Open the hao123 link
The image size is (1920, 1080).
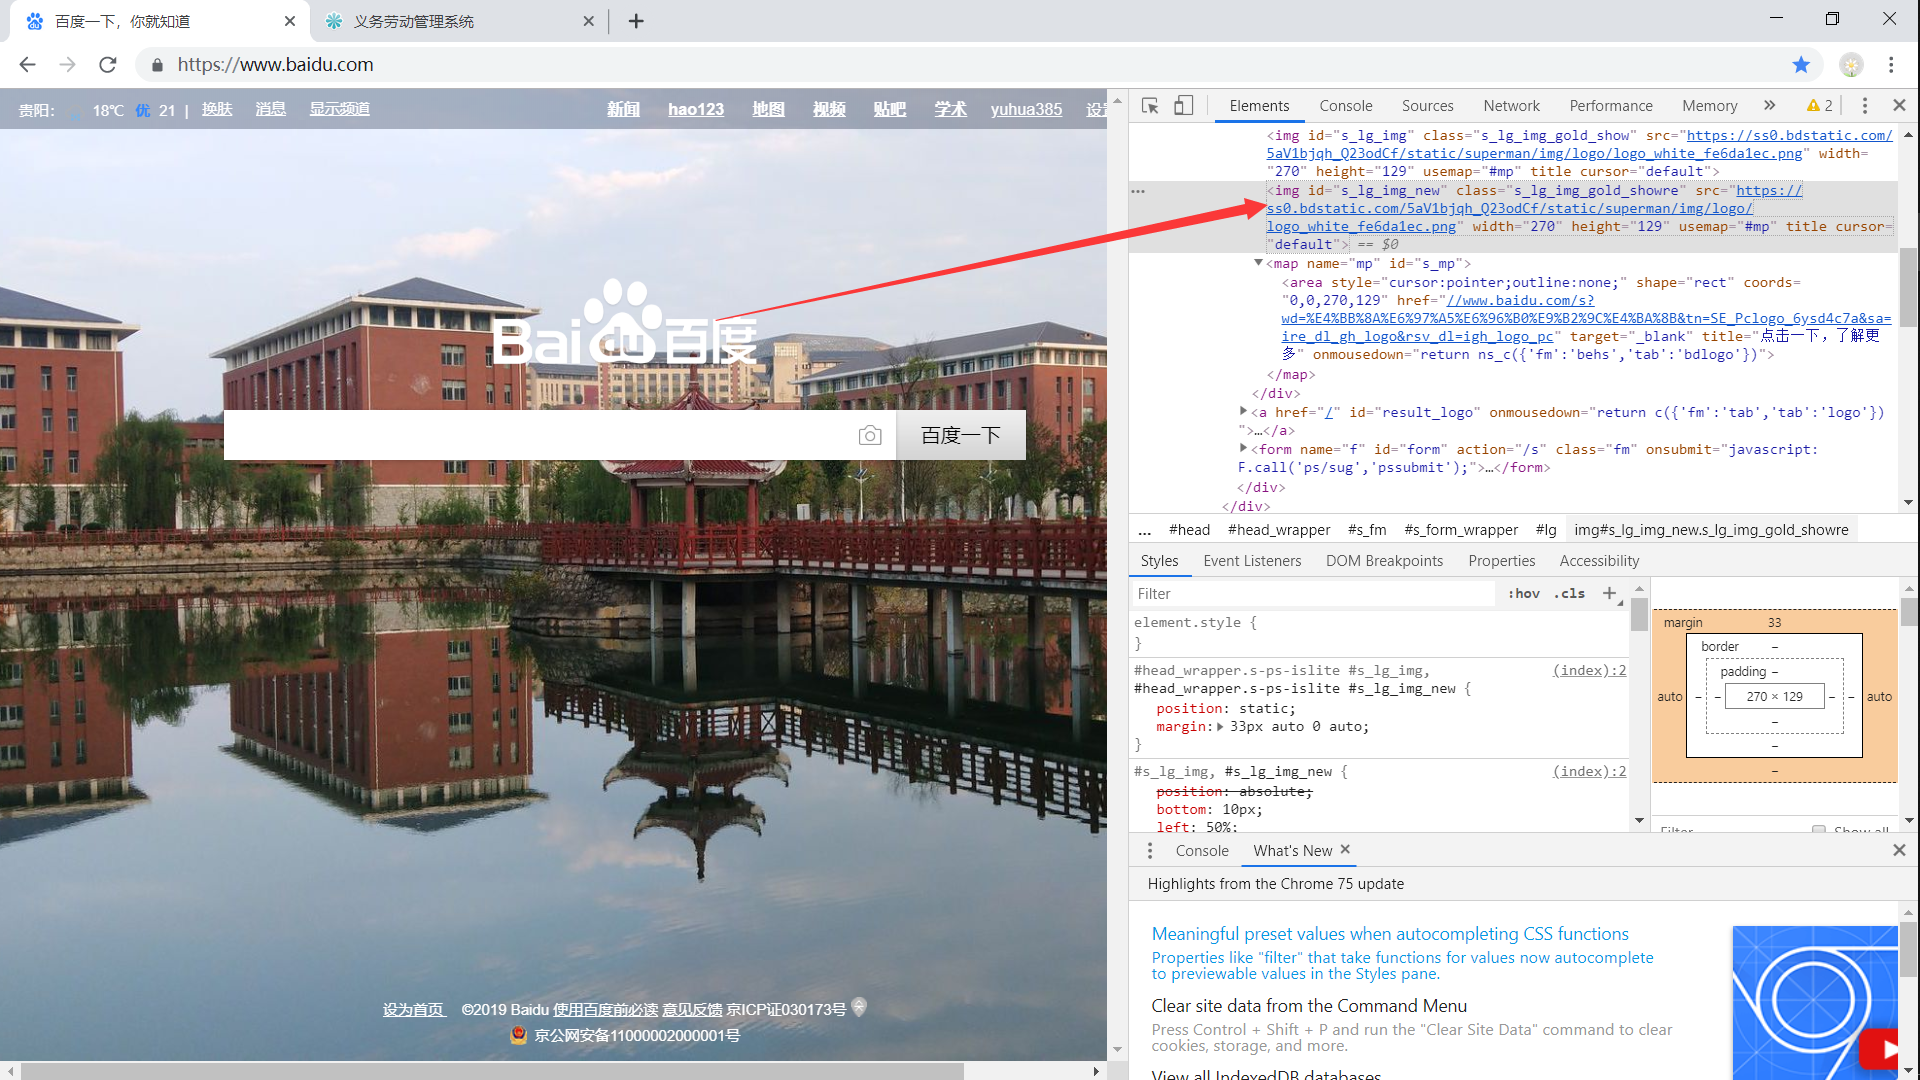coord(696,109)
